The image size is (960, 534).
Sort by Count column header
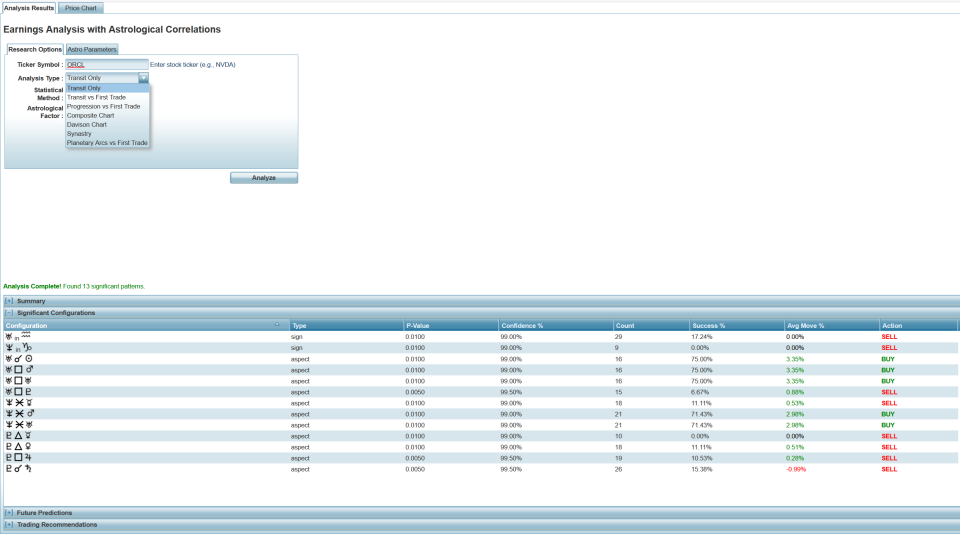(651, 326)
